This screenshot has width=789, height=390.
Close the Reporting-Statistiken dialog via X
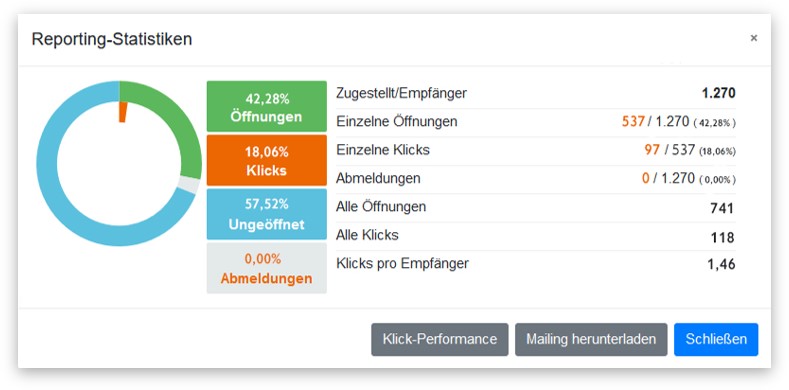[753, 38]
